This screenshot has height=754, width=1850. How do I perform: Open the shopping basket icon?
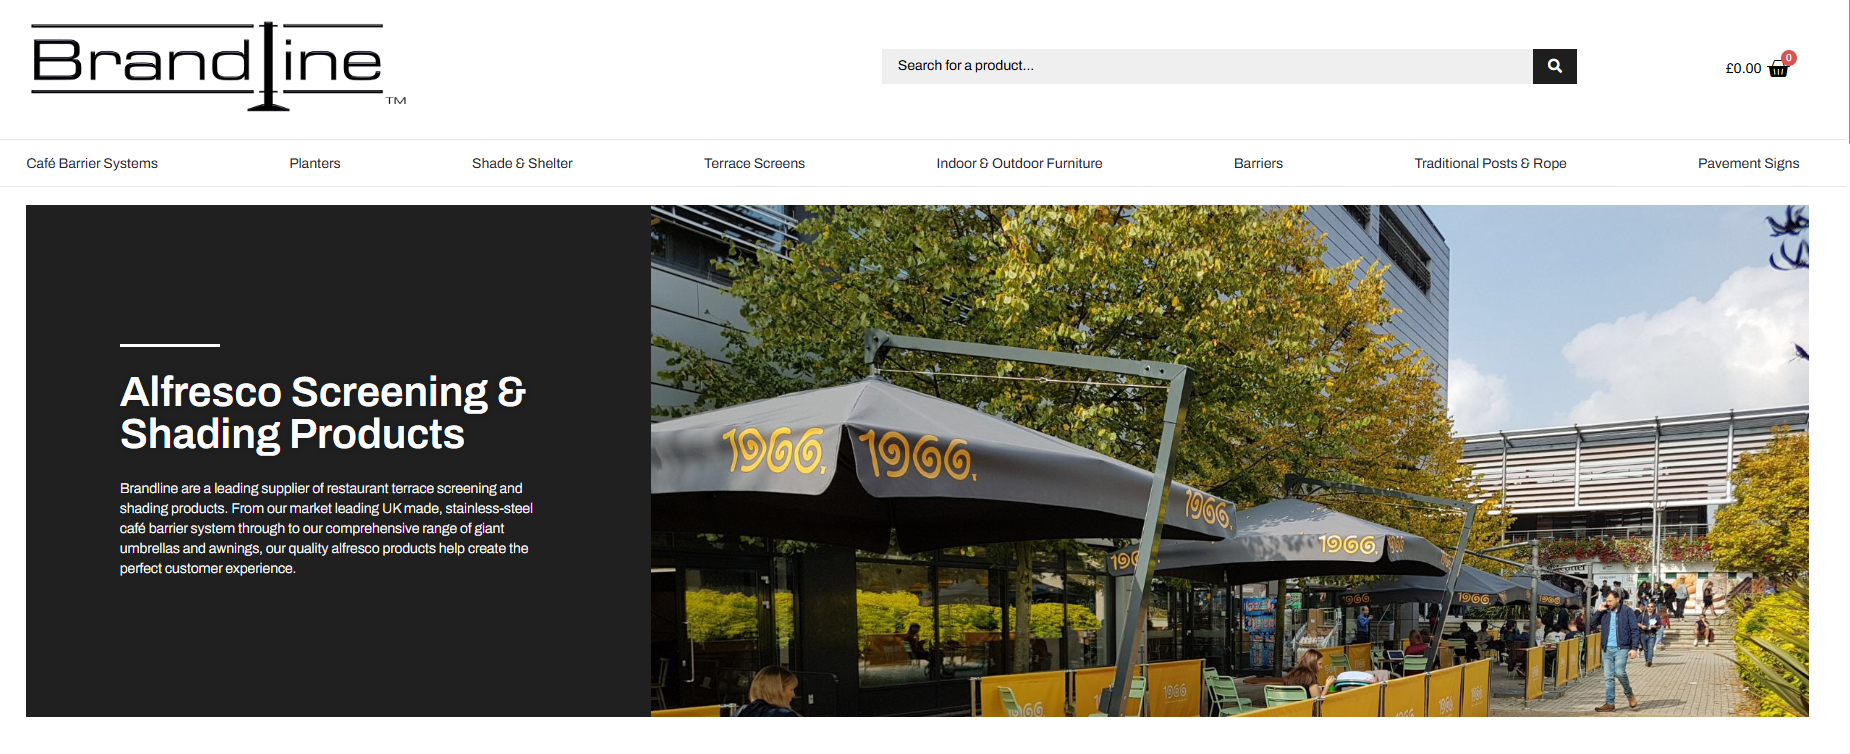(1778, 69)
